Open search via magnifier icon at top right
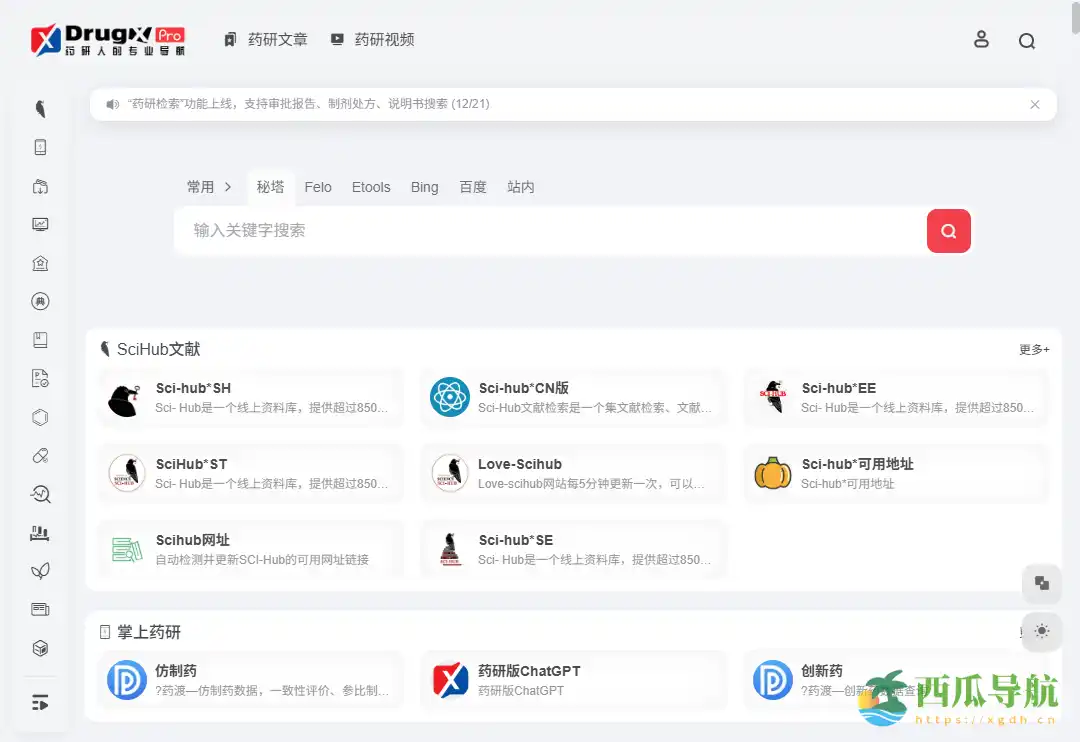The height and width of the screenshot is (742, 1080). (1027, 40)
